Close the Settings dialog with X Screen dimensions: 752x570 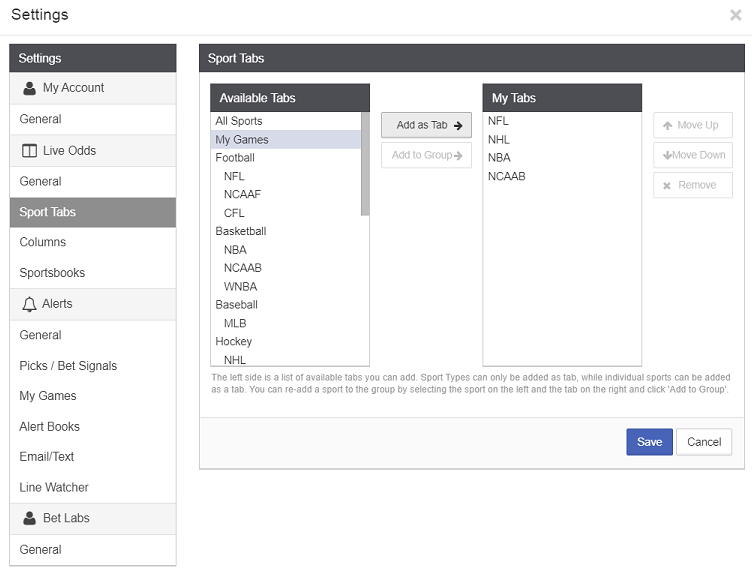(x=736, y=15)
